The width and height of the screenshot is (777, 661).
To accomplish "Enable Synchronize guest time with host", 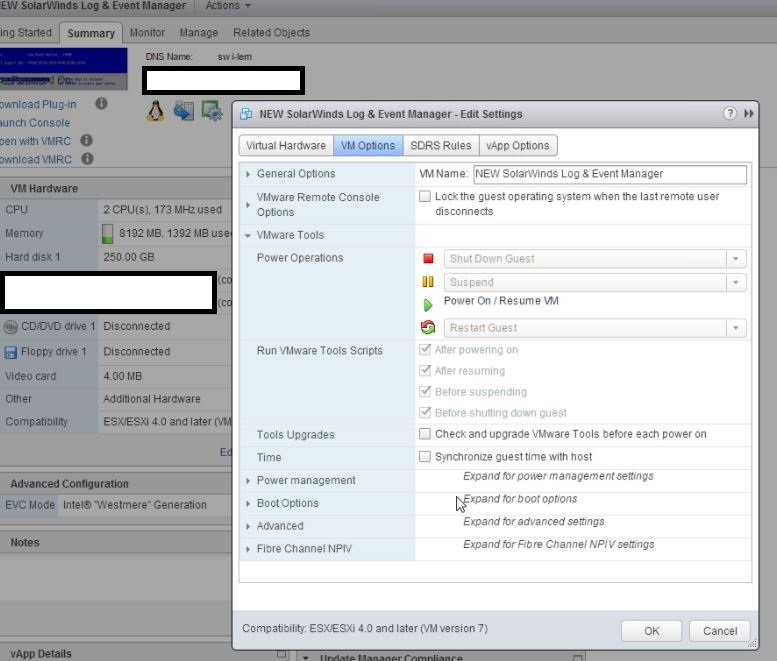I will coord(425,456).
